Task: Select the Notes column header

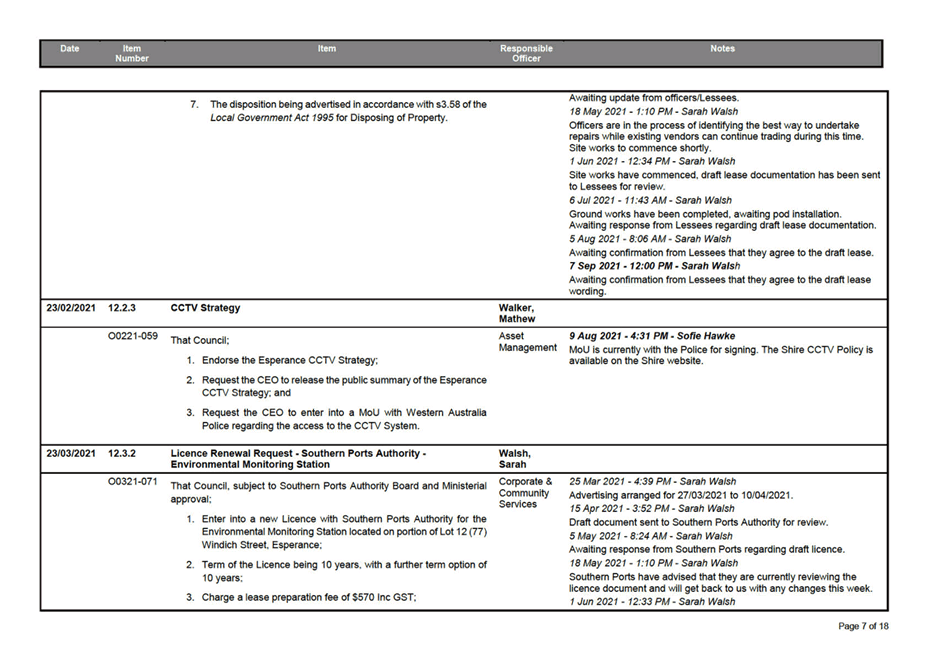Action: (722, 48)
